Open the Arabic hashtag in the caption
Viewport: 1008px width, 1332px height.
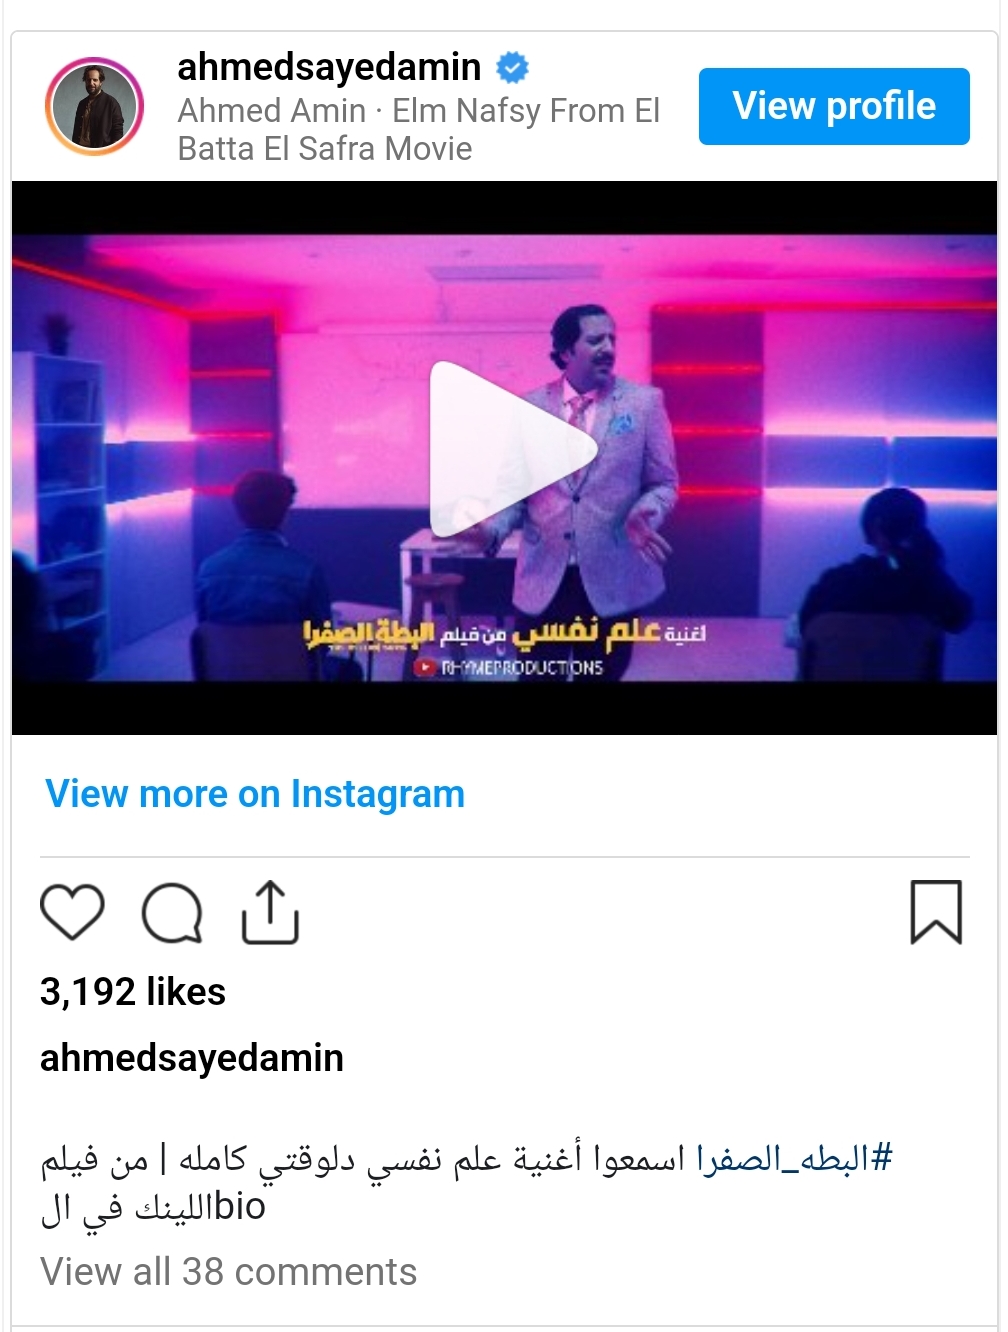tap(794, 1159)
